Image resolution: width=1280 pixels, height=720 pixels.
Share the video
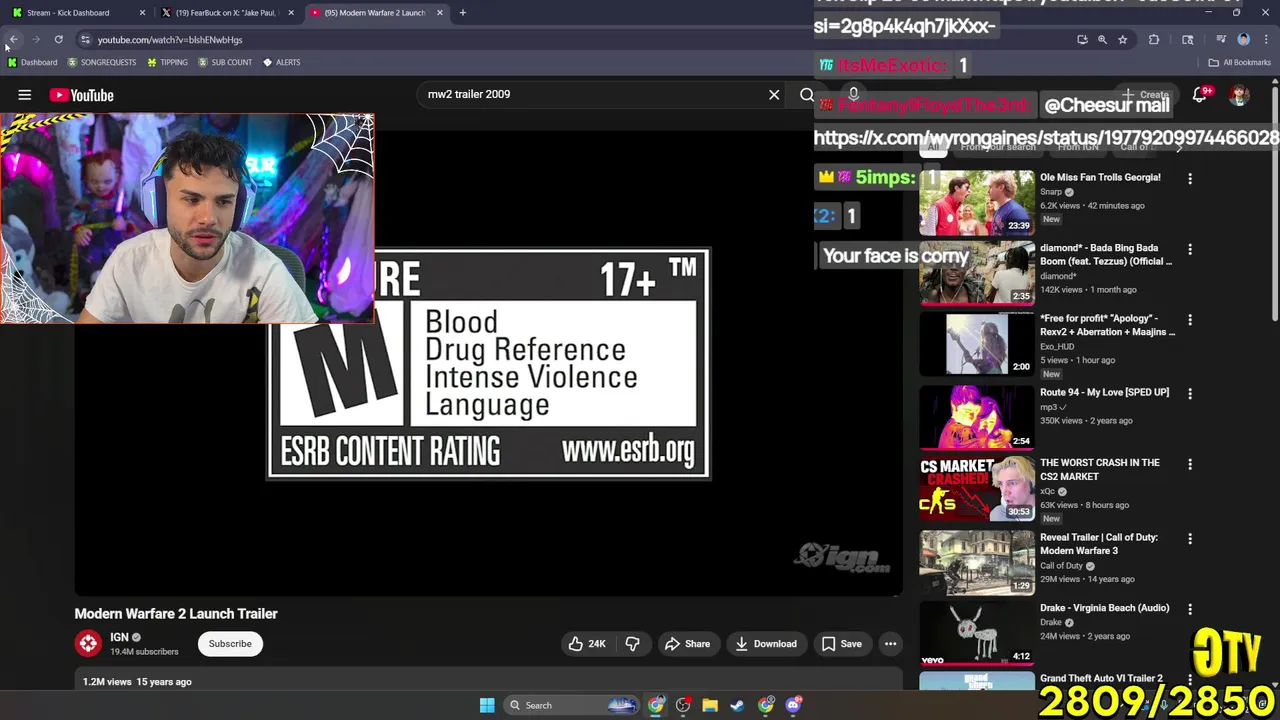pyautogui.click(x=687, y=644)
